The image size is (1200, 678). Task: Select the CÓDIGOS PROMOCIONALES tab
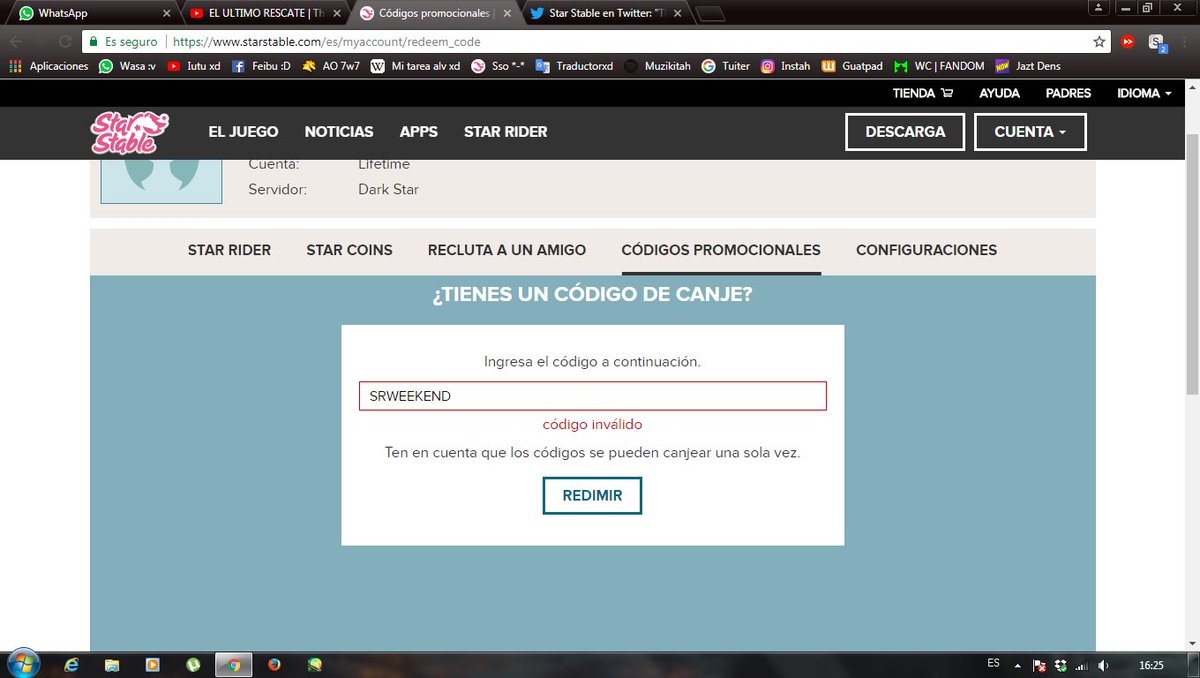click(721, 250)
